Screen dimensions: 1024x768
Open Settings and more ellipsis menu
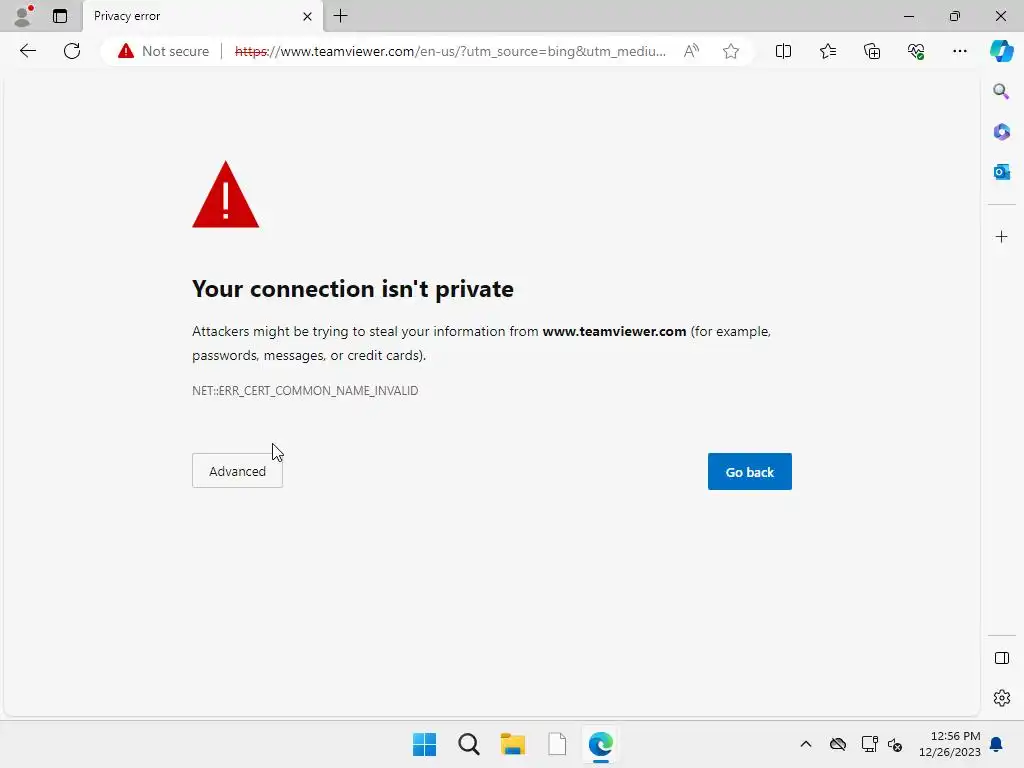coord(959,51)
